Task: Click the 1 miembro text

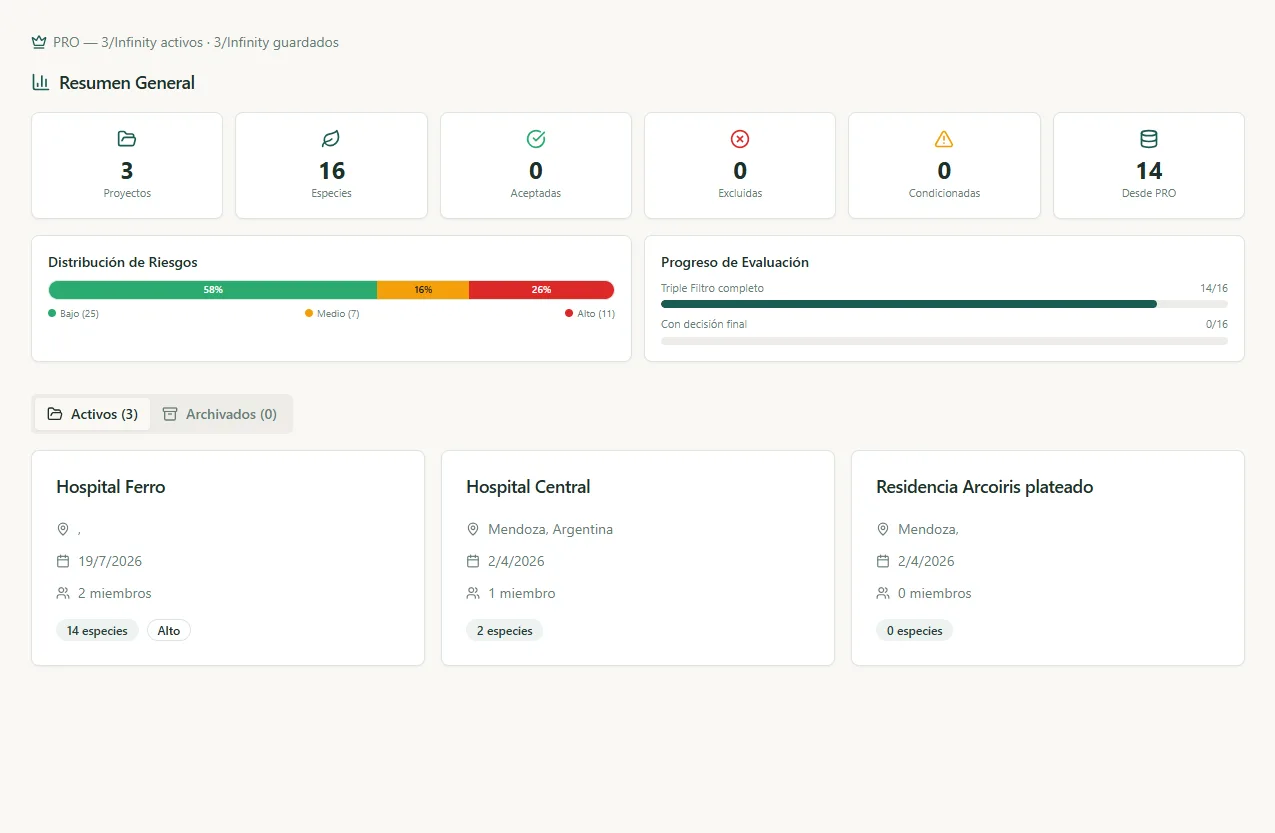Action: (522, 593)
